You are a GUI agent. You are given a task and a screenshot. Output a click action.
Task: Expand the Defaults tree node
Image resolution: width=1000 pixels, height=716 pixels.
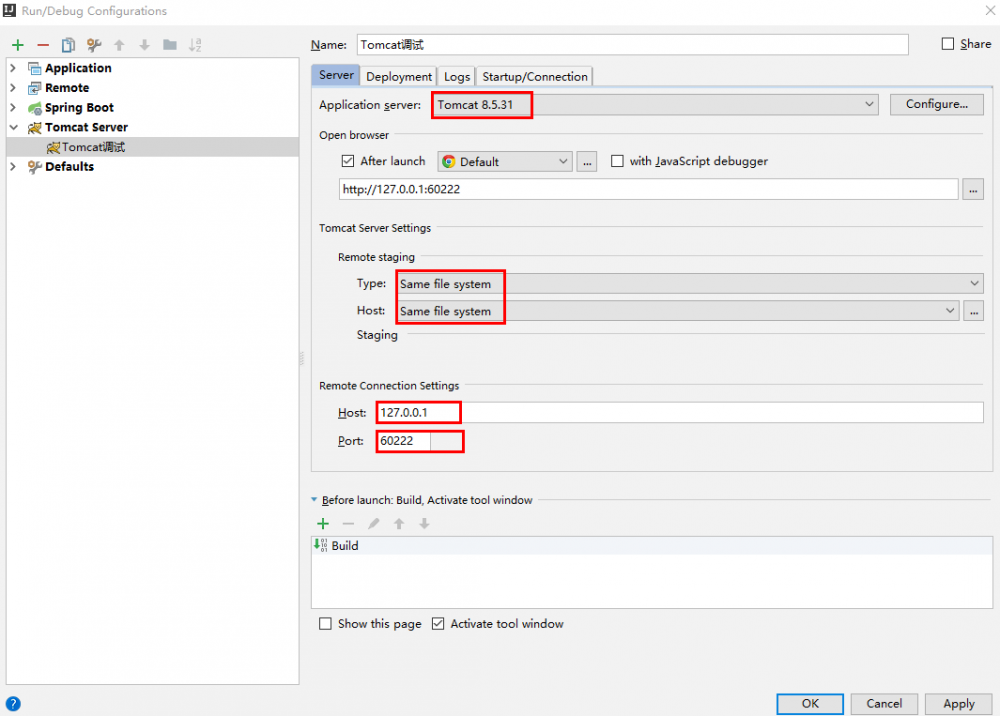pos(13,167)
